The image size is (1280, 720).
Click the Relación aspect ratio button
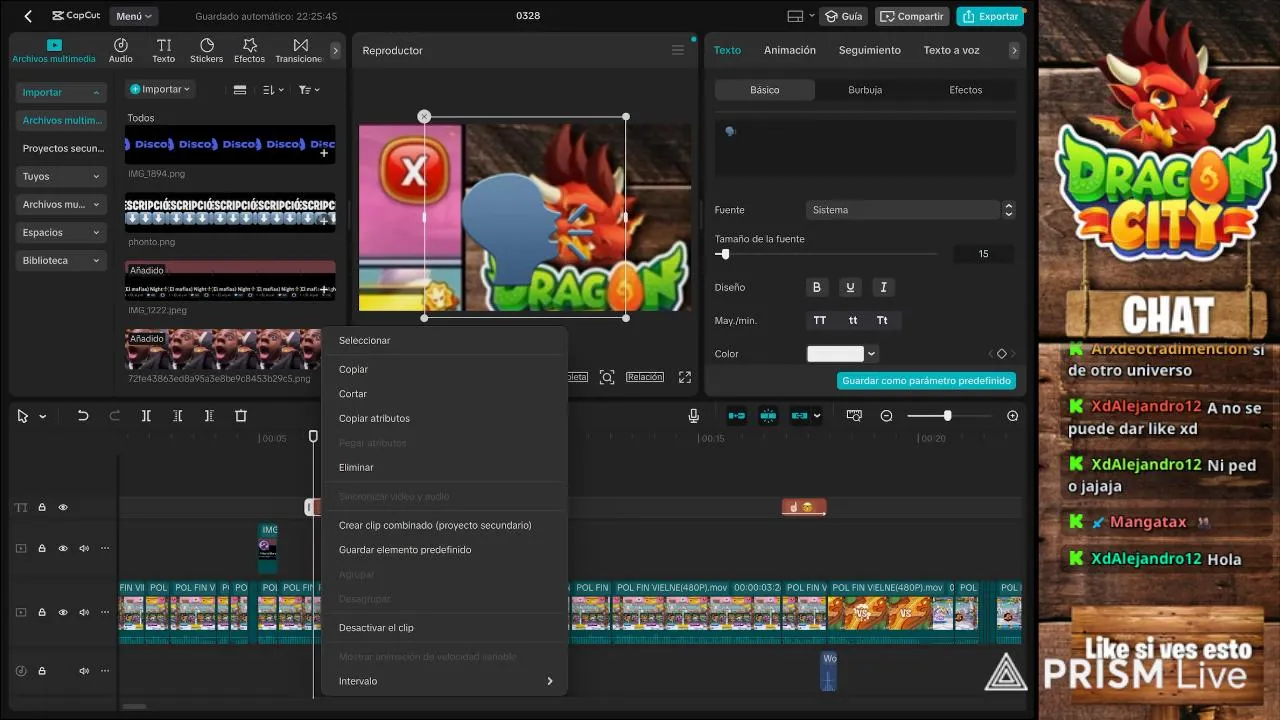(645, 377)
